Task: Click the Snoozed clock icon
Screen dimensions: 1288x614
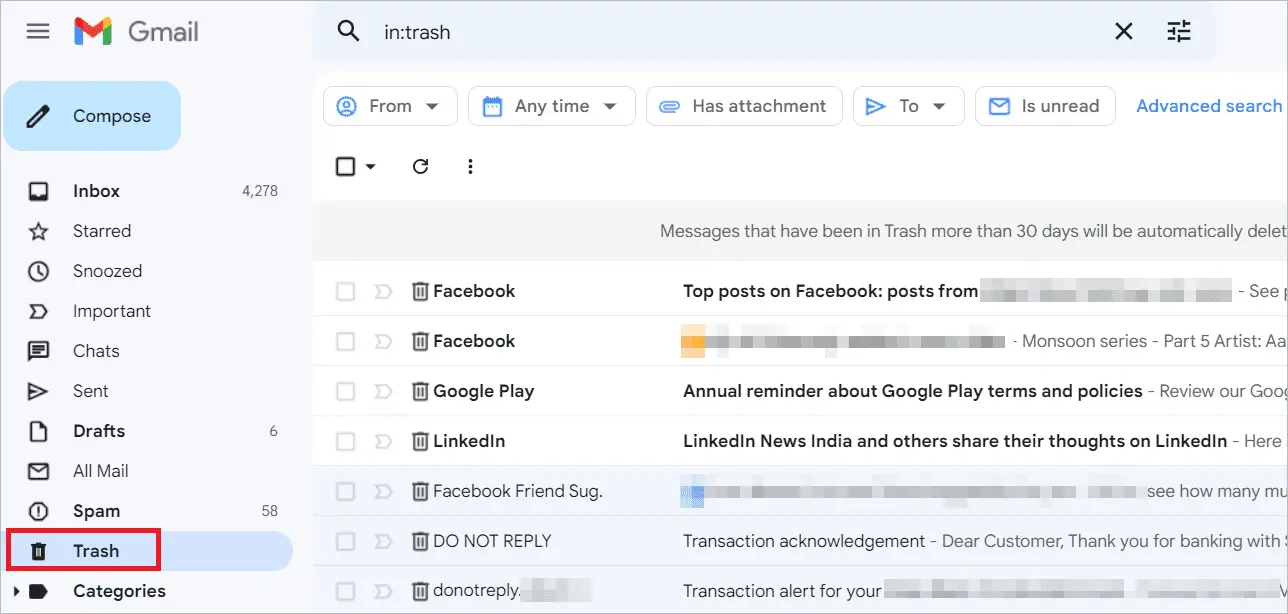Action: (38, 271)
